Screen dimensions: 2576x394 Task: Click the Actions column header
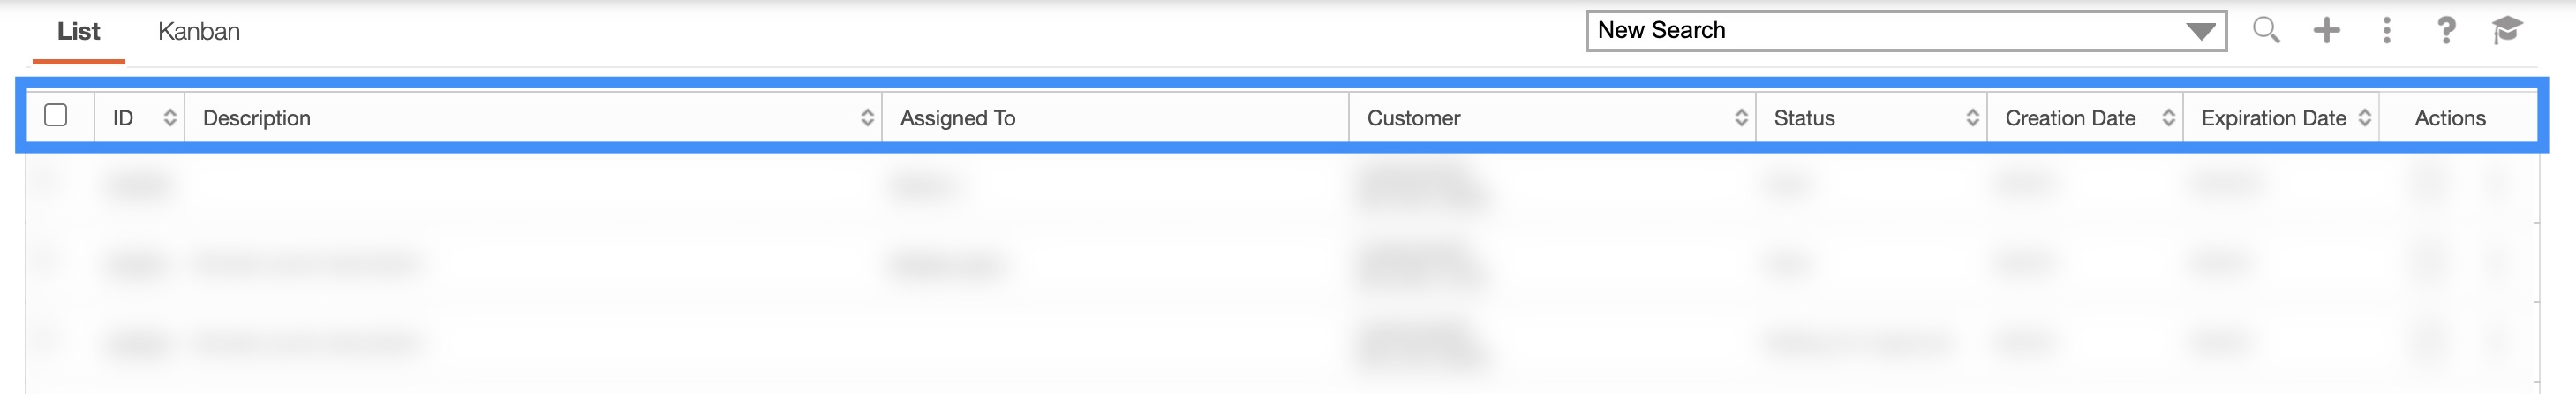pos(2449,118)
